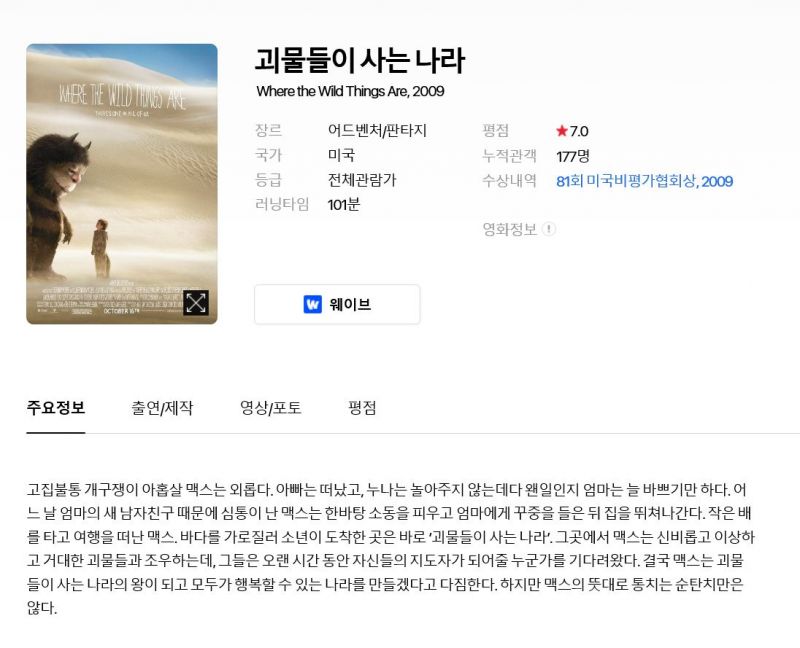Click the 177명 cumulative audience value

point(573,156)
